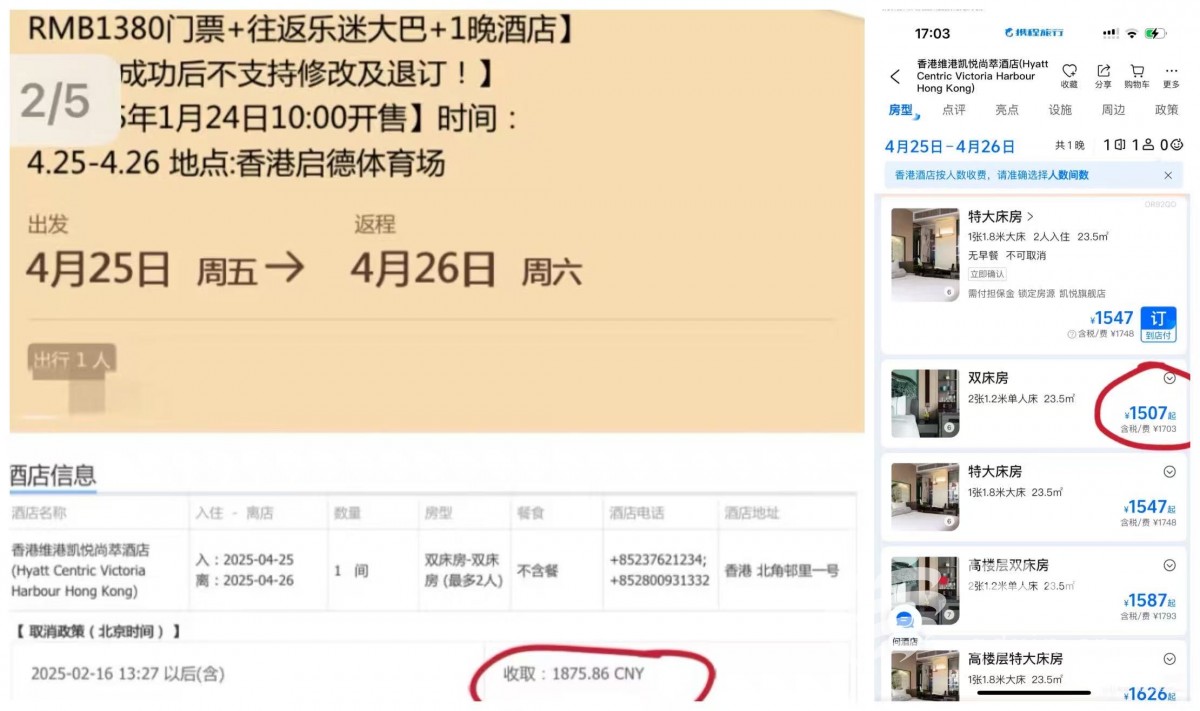Screen dimensions: 1200x711
Task: Tap the 2025-02-16 13:27 以后(含) row
Action: (128, 674)
